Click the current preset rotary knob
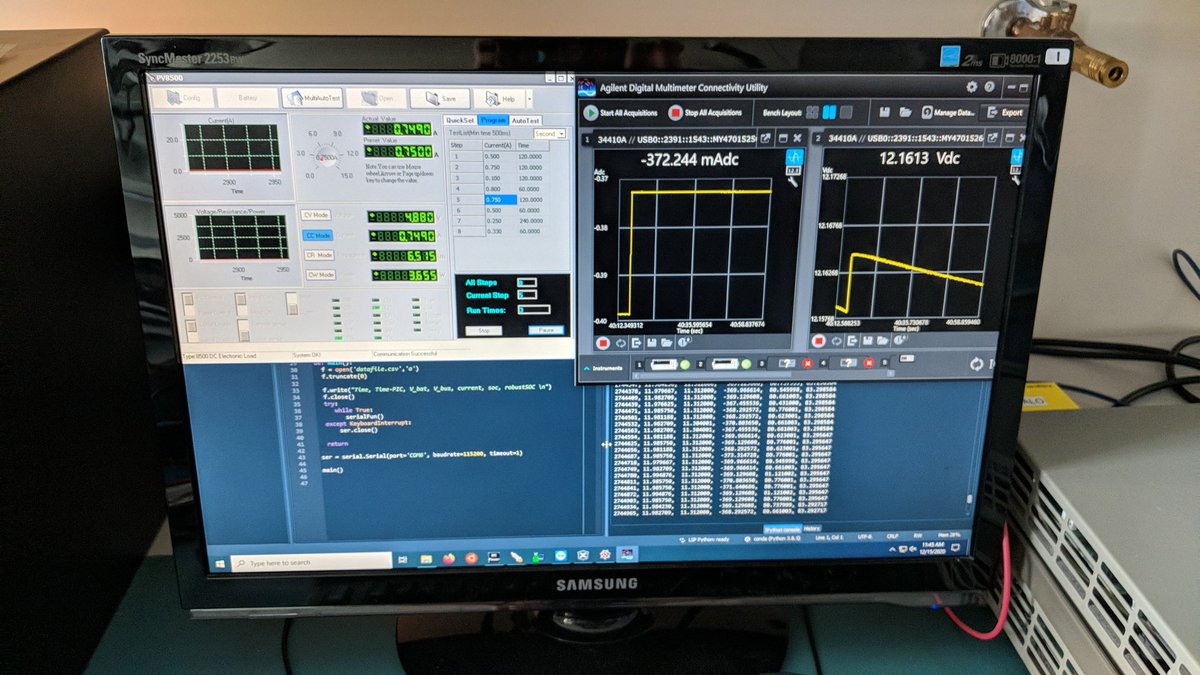 [x=325, y=156]
